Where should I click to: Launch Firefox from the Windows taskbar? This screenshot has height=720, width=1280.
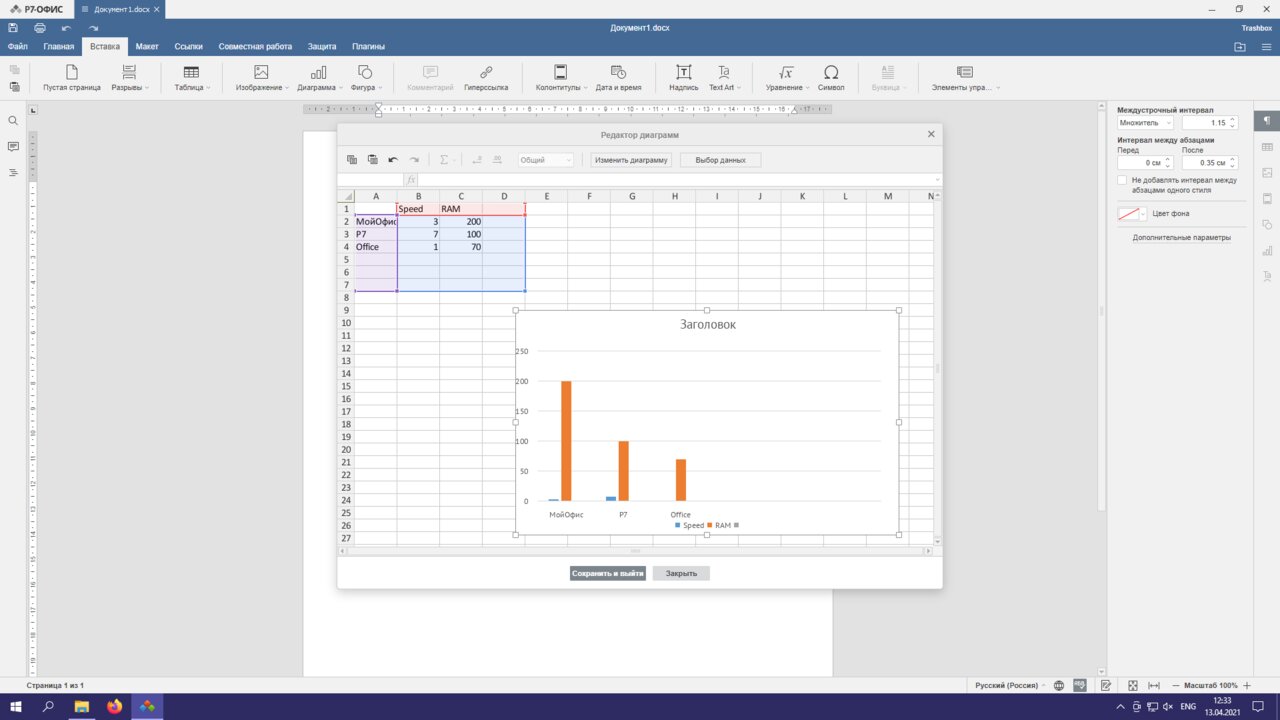tap(114, 707)
